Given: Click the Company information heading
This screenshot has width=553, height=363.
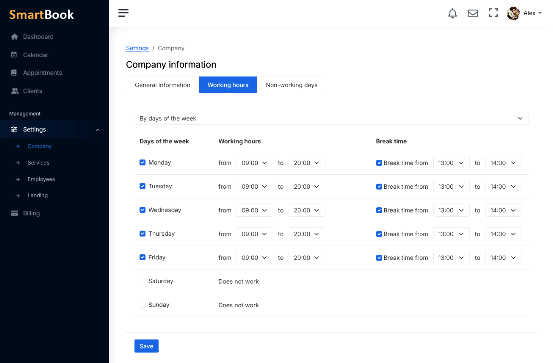Looking at the screenshot, I should 171,65.
